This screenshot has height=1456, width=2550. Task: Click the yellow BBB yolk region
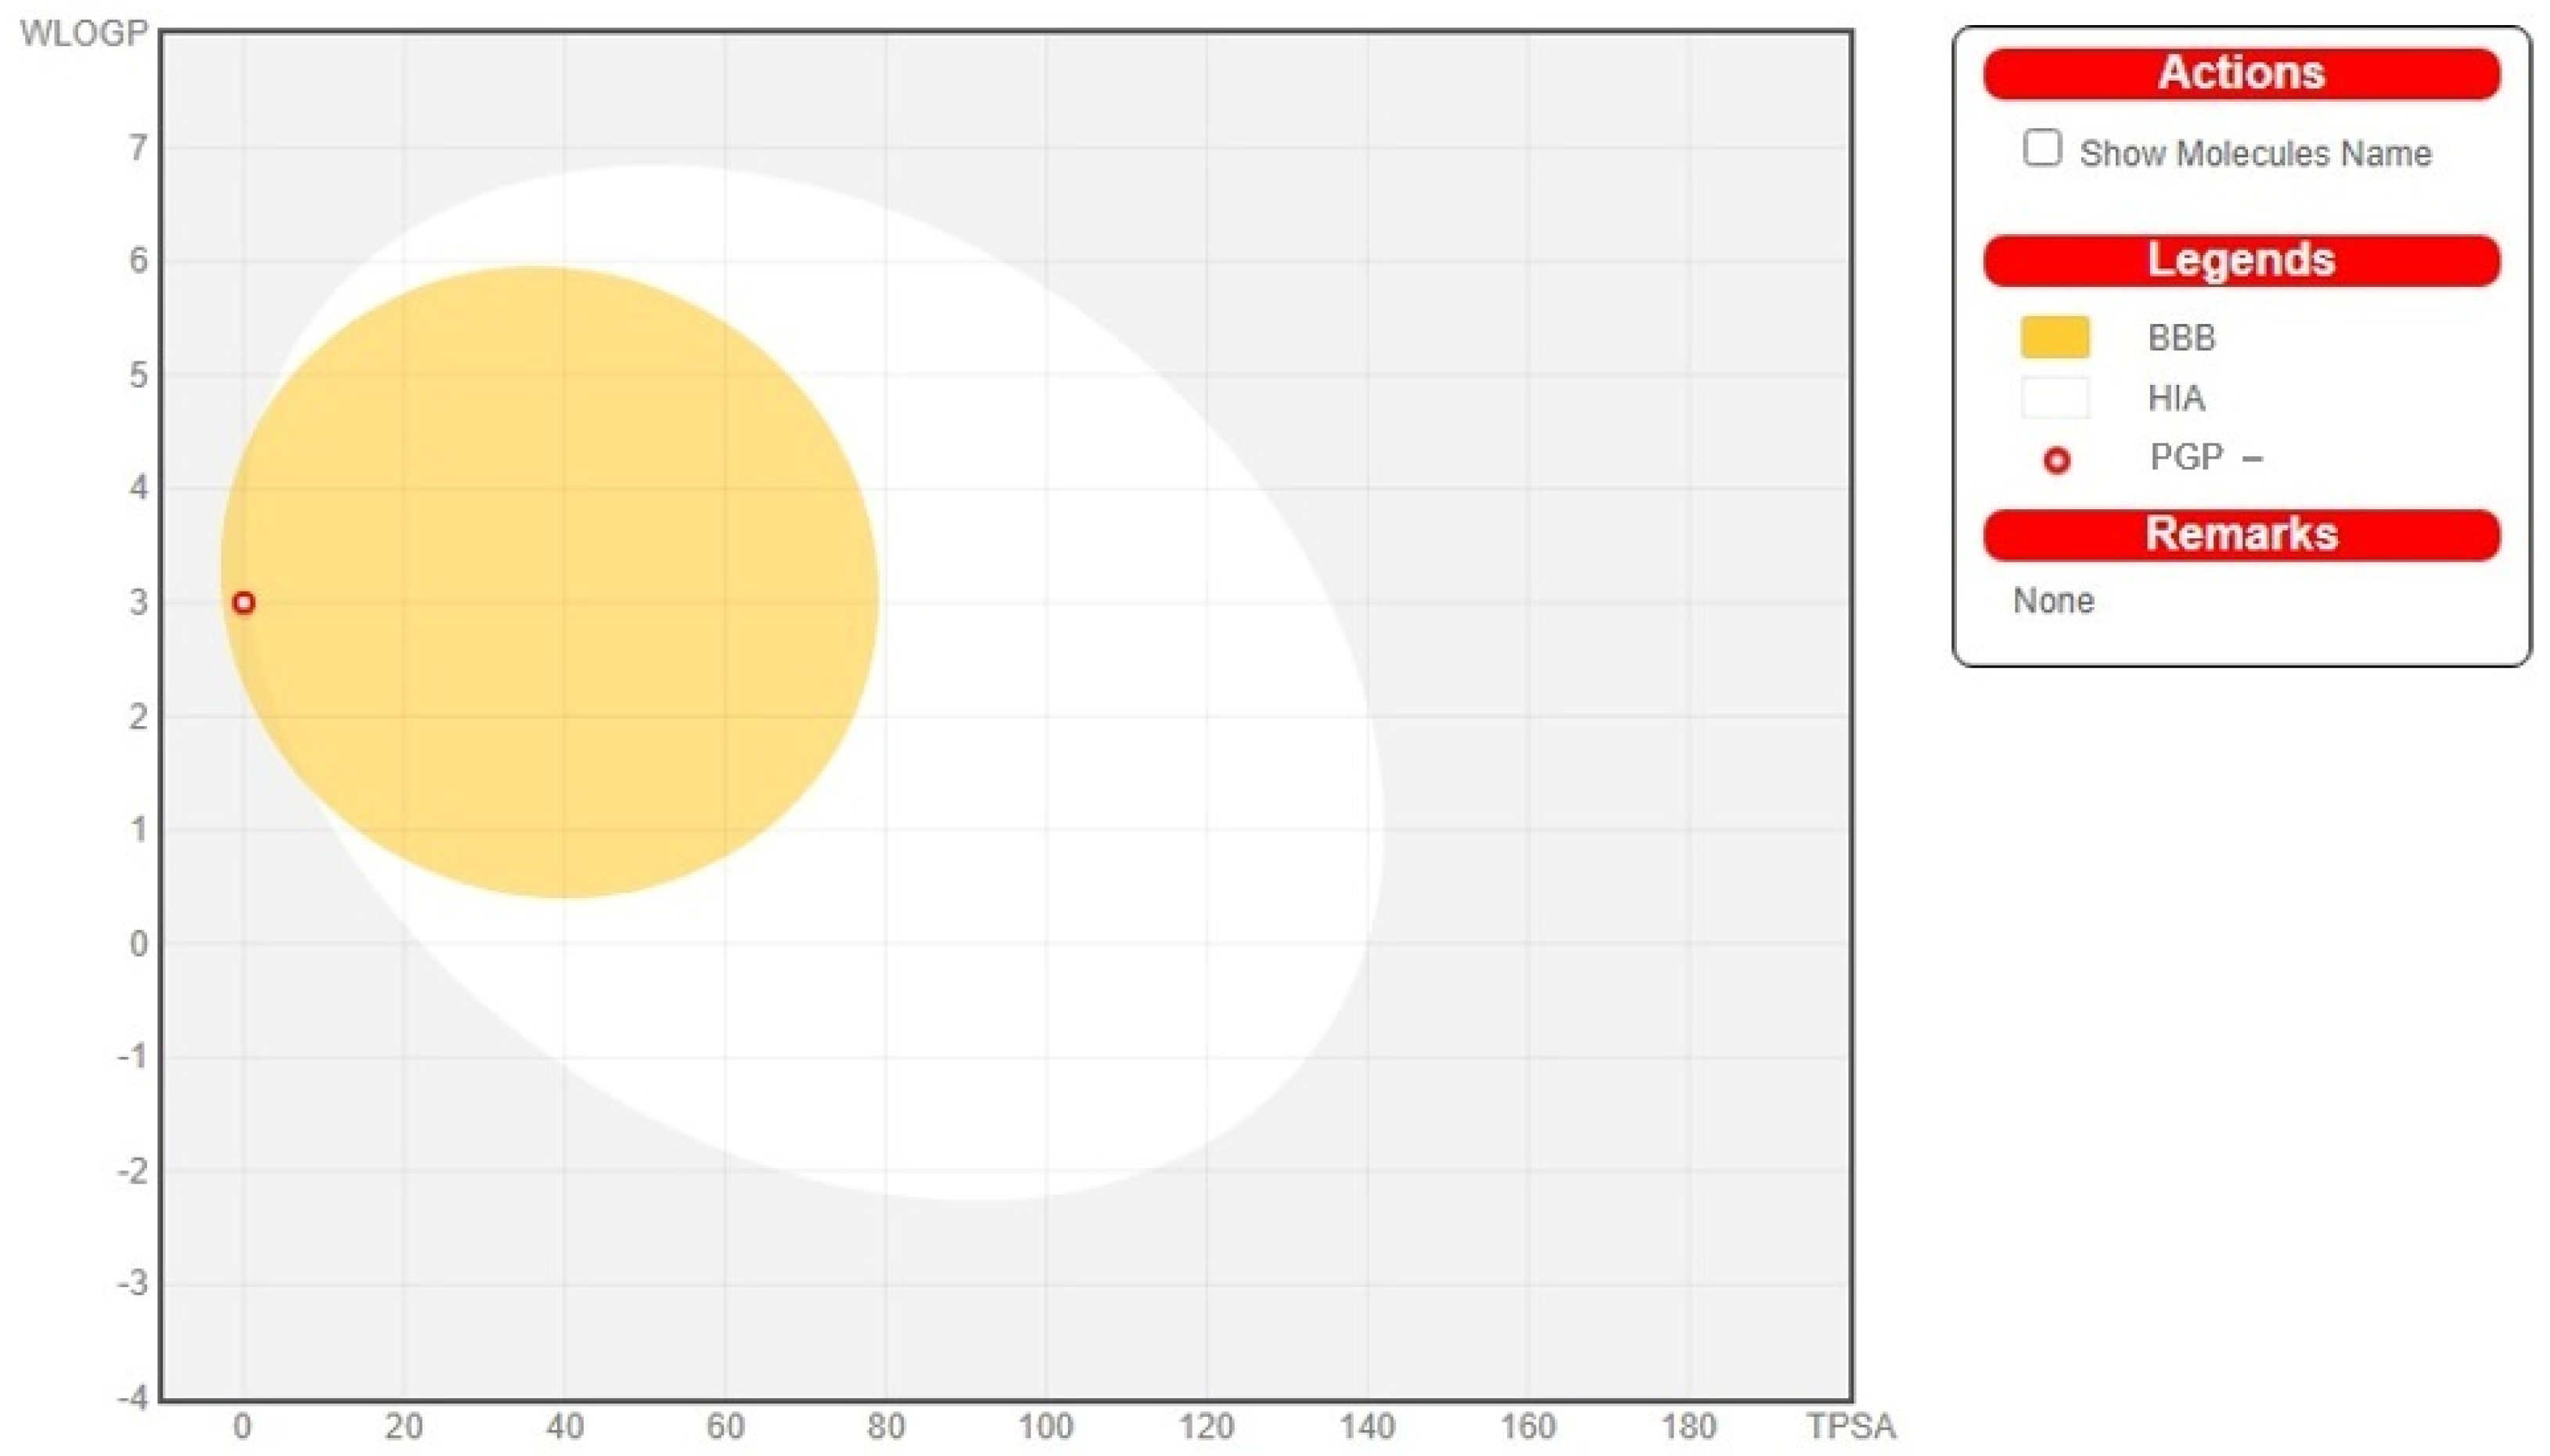(x=550, y=580)
